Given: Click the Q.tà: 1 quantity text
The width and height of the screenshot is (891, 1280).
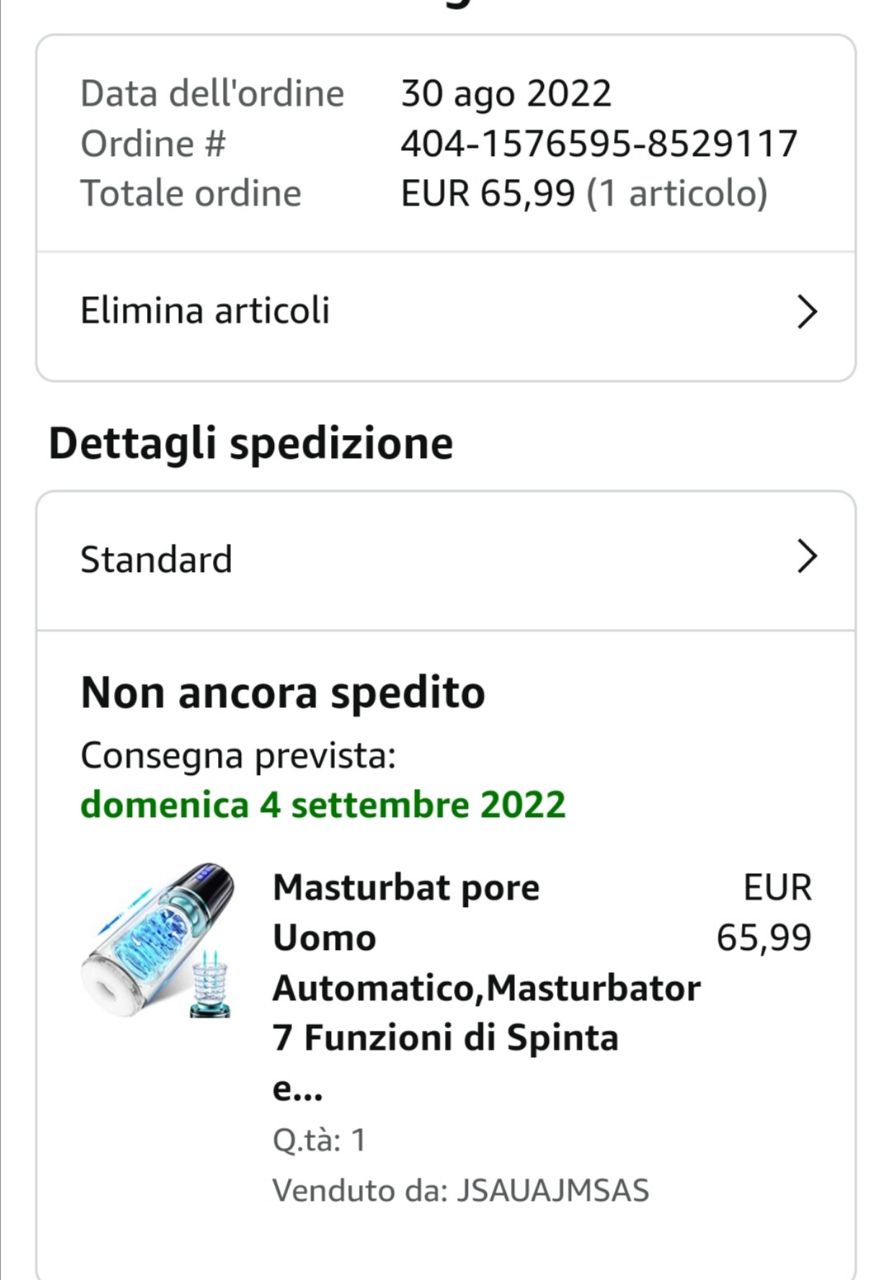Looking at the screenshot, I should tap(319, 1141).
